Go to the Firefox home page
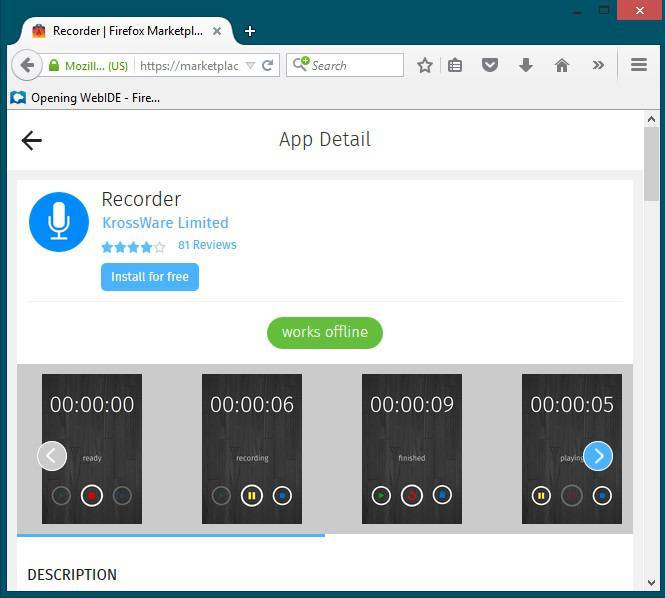 [x=562, y=65]
